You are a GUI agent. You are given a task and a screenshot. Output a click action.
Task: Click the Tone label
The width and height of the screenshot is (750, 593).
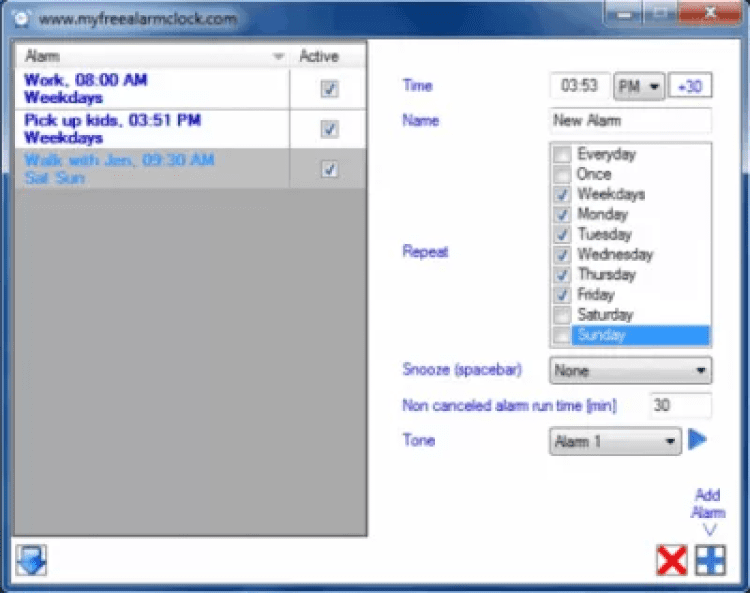coord(419,440)
